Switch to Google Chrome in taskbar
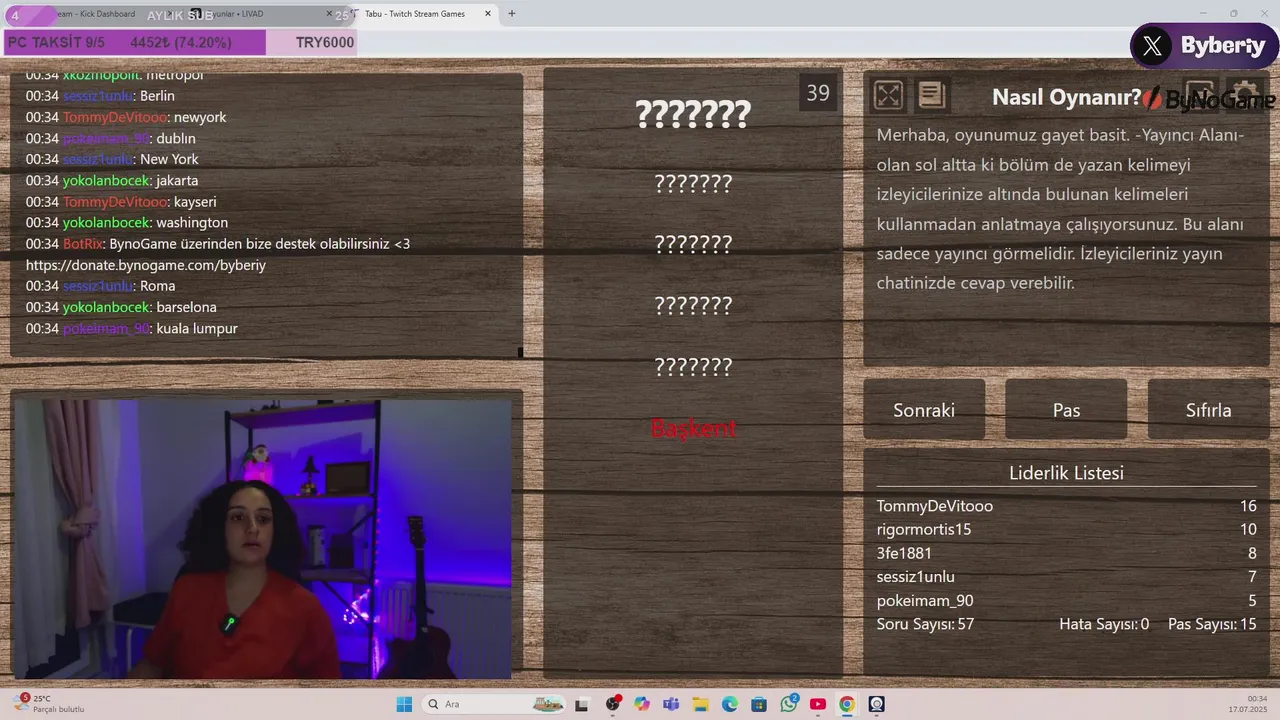This screenshot has width=1280, height=720. 847,704
